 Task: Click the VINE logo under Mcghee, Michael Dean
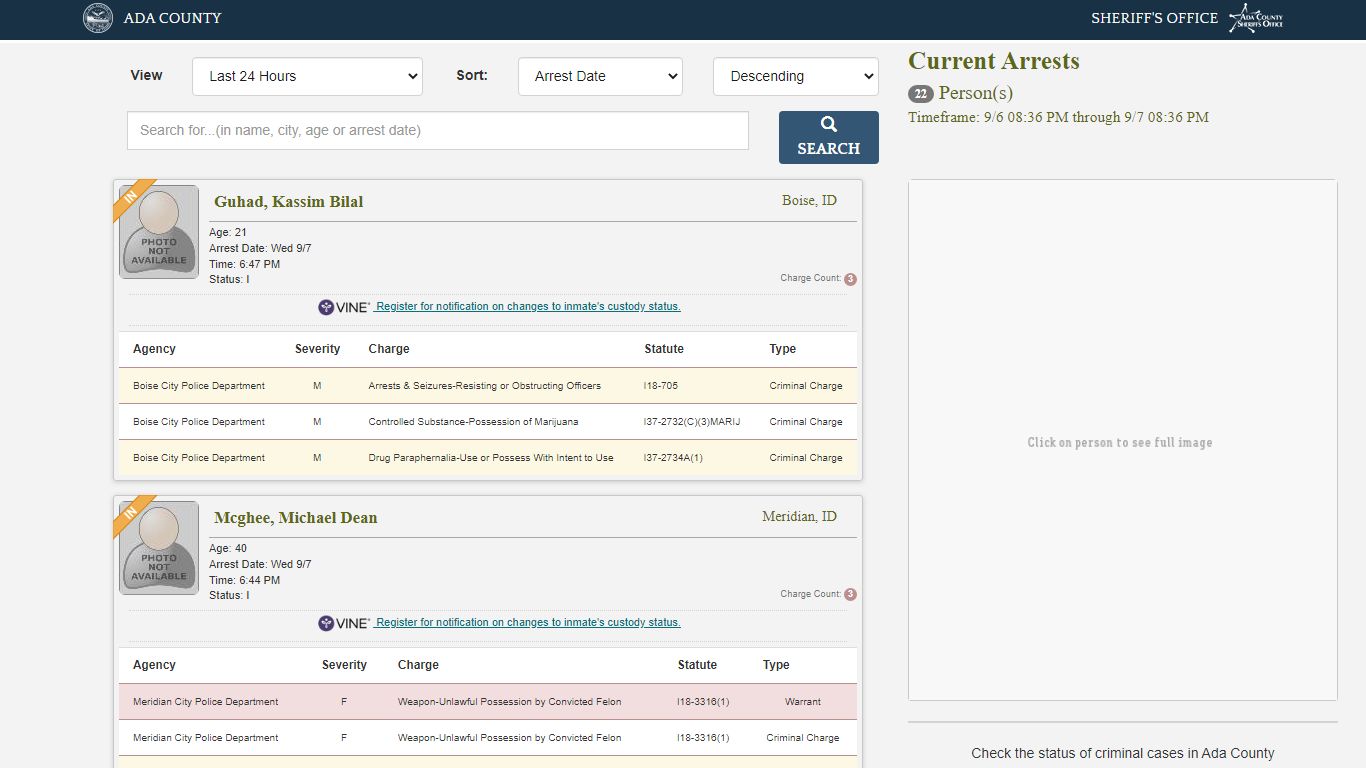[344, 623]
